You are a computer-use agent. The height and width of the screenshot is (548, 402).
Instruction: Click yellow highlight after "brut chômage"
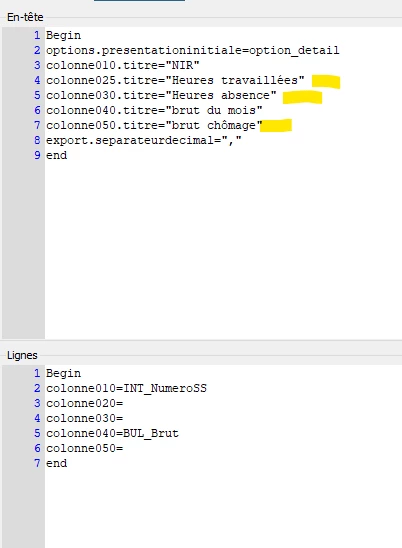(x=276, y=125)
